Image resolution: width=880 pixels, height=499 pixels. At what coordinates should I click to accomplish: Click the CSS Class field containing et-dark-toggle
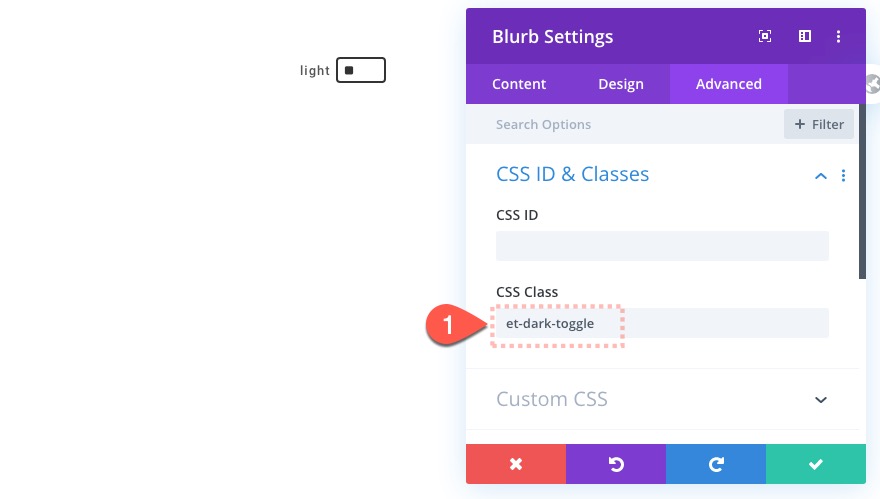(x=662, y=323)
